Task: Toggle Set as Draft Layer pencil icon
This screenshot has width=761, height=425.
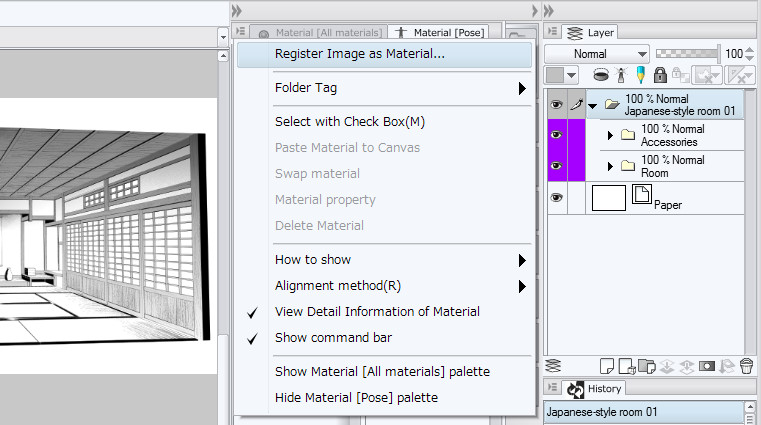Action: pyautogui.click(x=641, y=75)
